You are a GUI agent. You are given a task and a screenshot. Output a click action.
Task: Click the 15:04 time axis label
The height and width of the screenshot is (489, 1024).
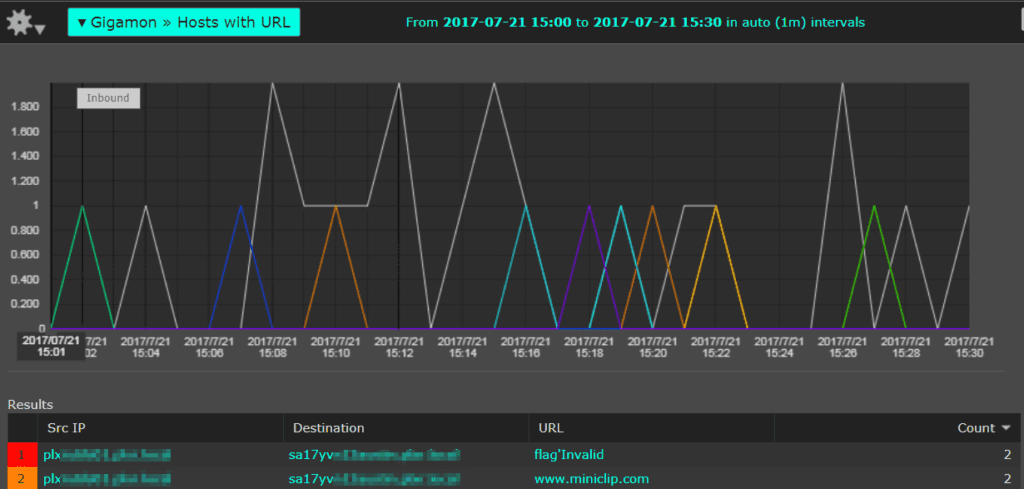point(145,347)
